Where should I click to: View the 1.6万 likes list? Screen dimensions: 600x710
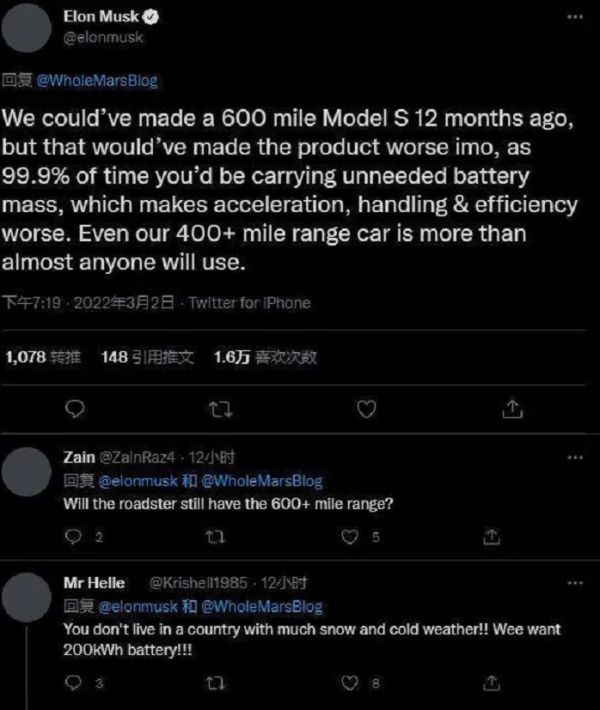coord(265,357)
